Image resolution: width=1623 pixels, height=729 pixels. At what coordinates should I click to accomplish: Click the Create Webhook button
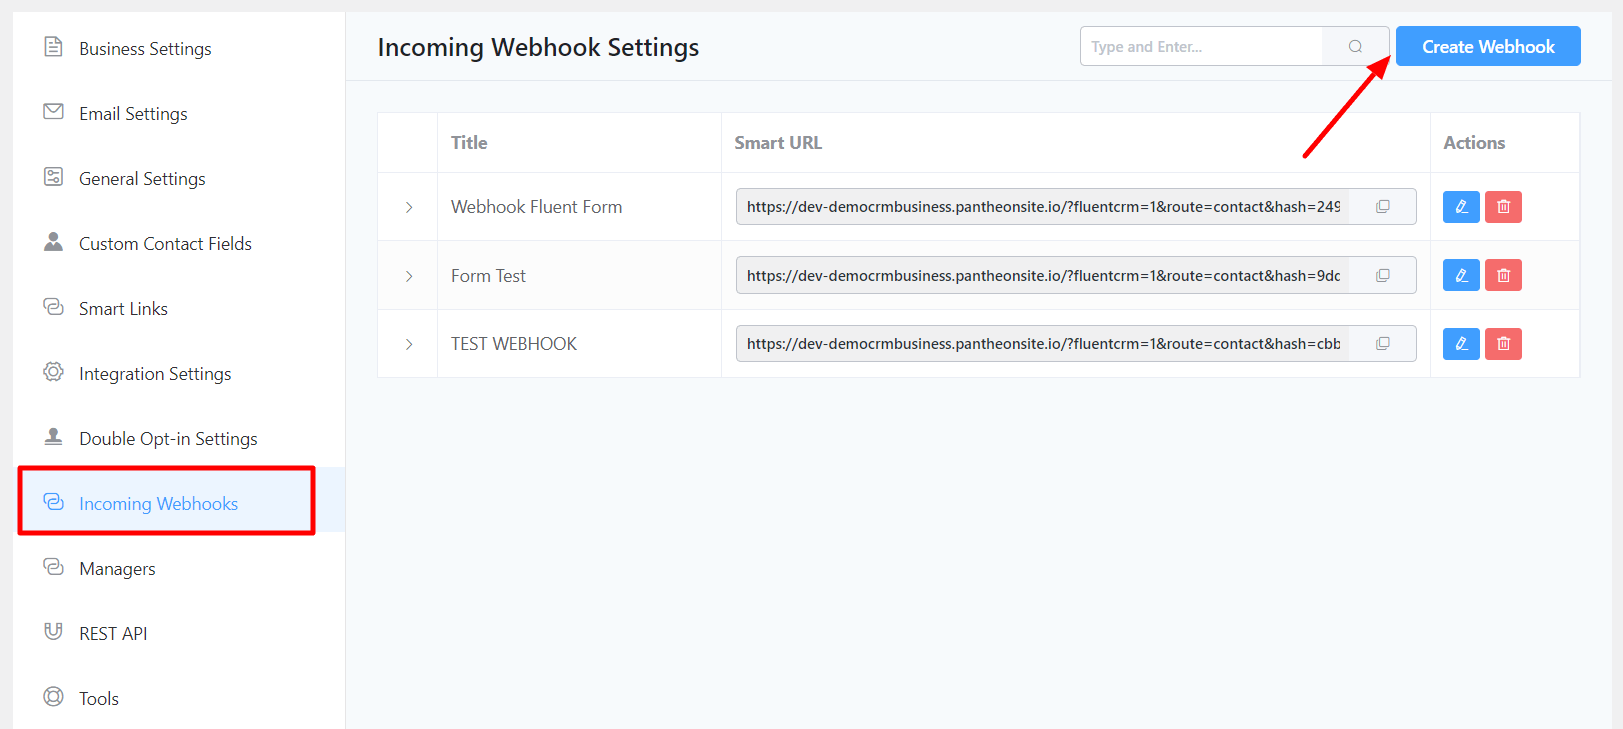1487,46
